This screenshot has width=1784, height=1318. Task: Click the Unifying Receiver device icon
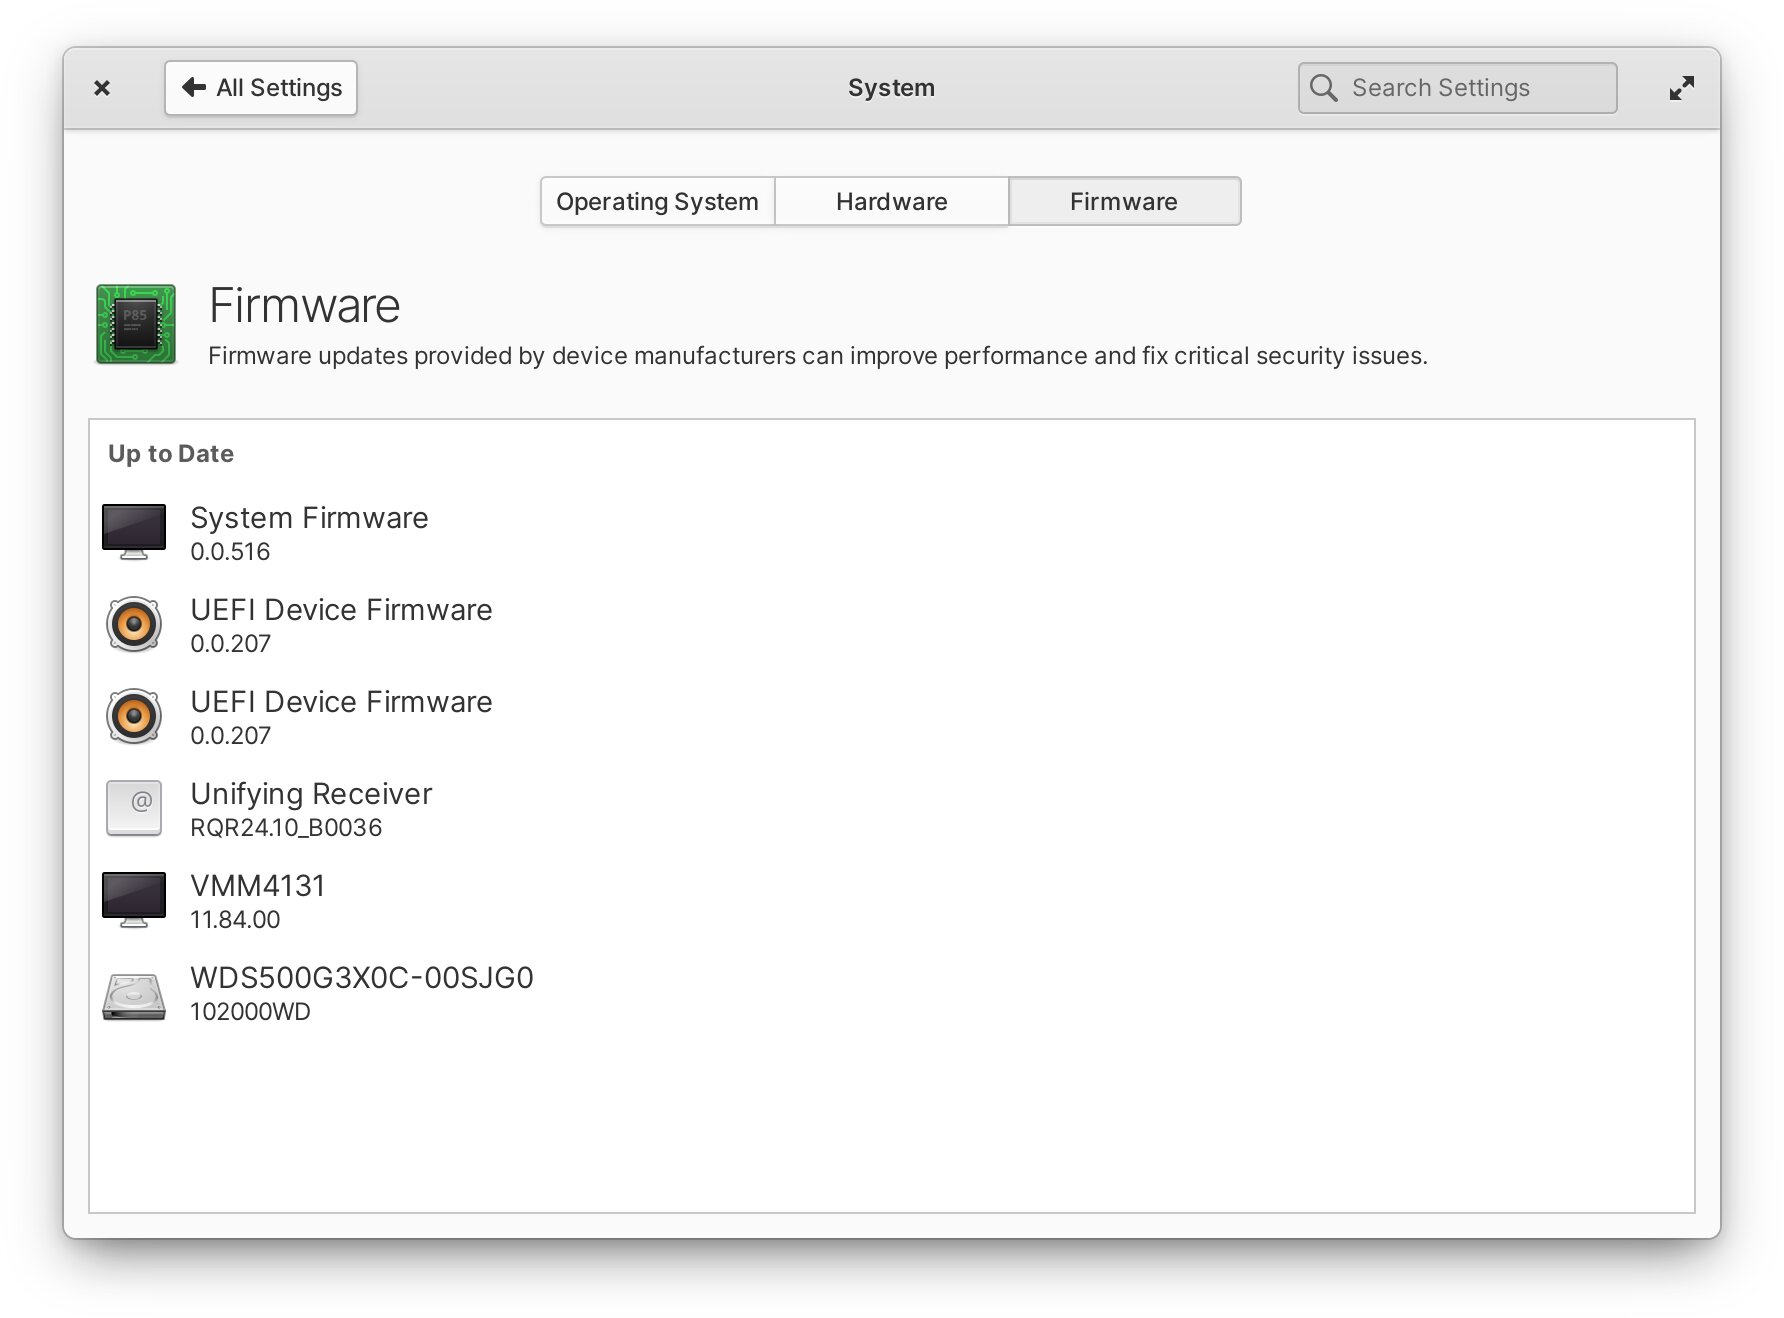(x=134, y=808)
